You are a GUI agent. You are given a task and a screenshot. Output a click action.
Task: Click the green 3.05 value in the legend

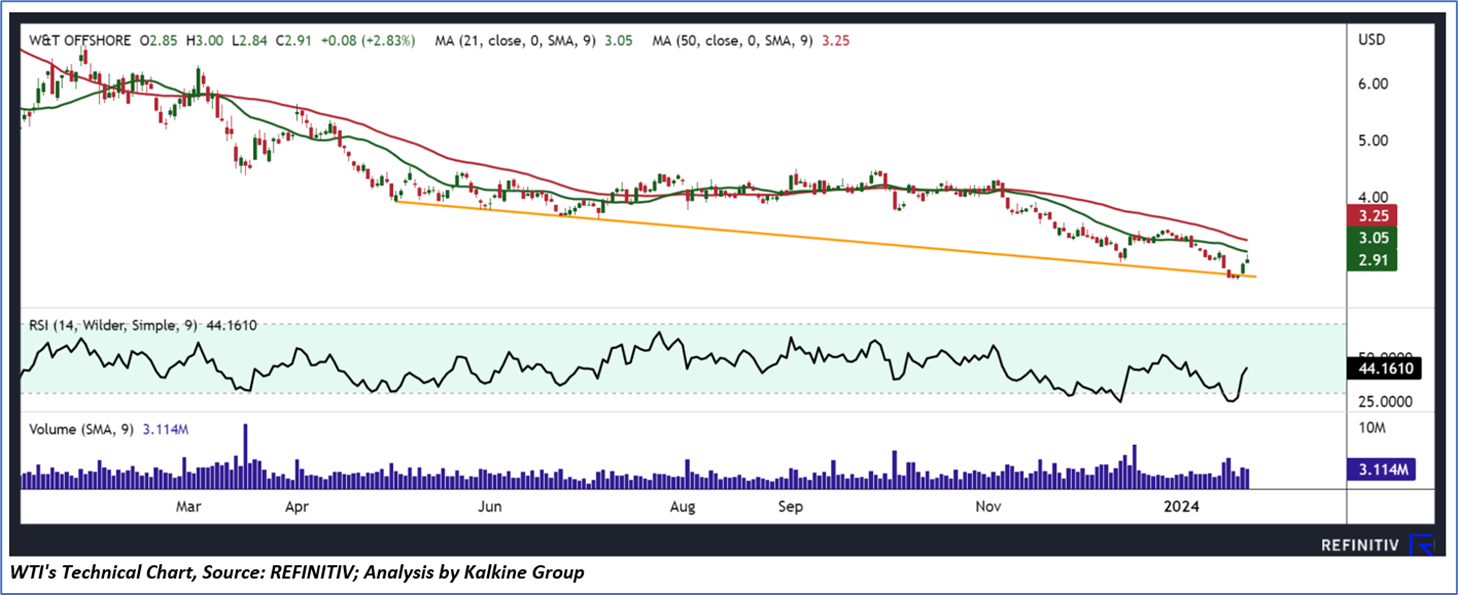(619, 41)
